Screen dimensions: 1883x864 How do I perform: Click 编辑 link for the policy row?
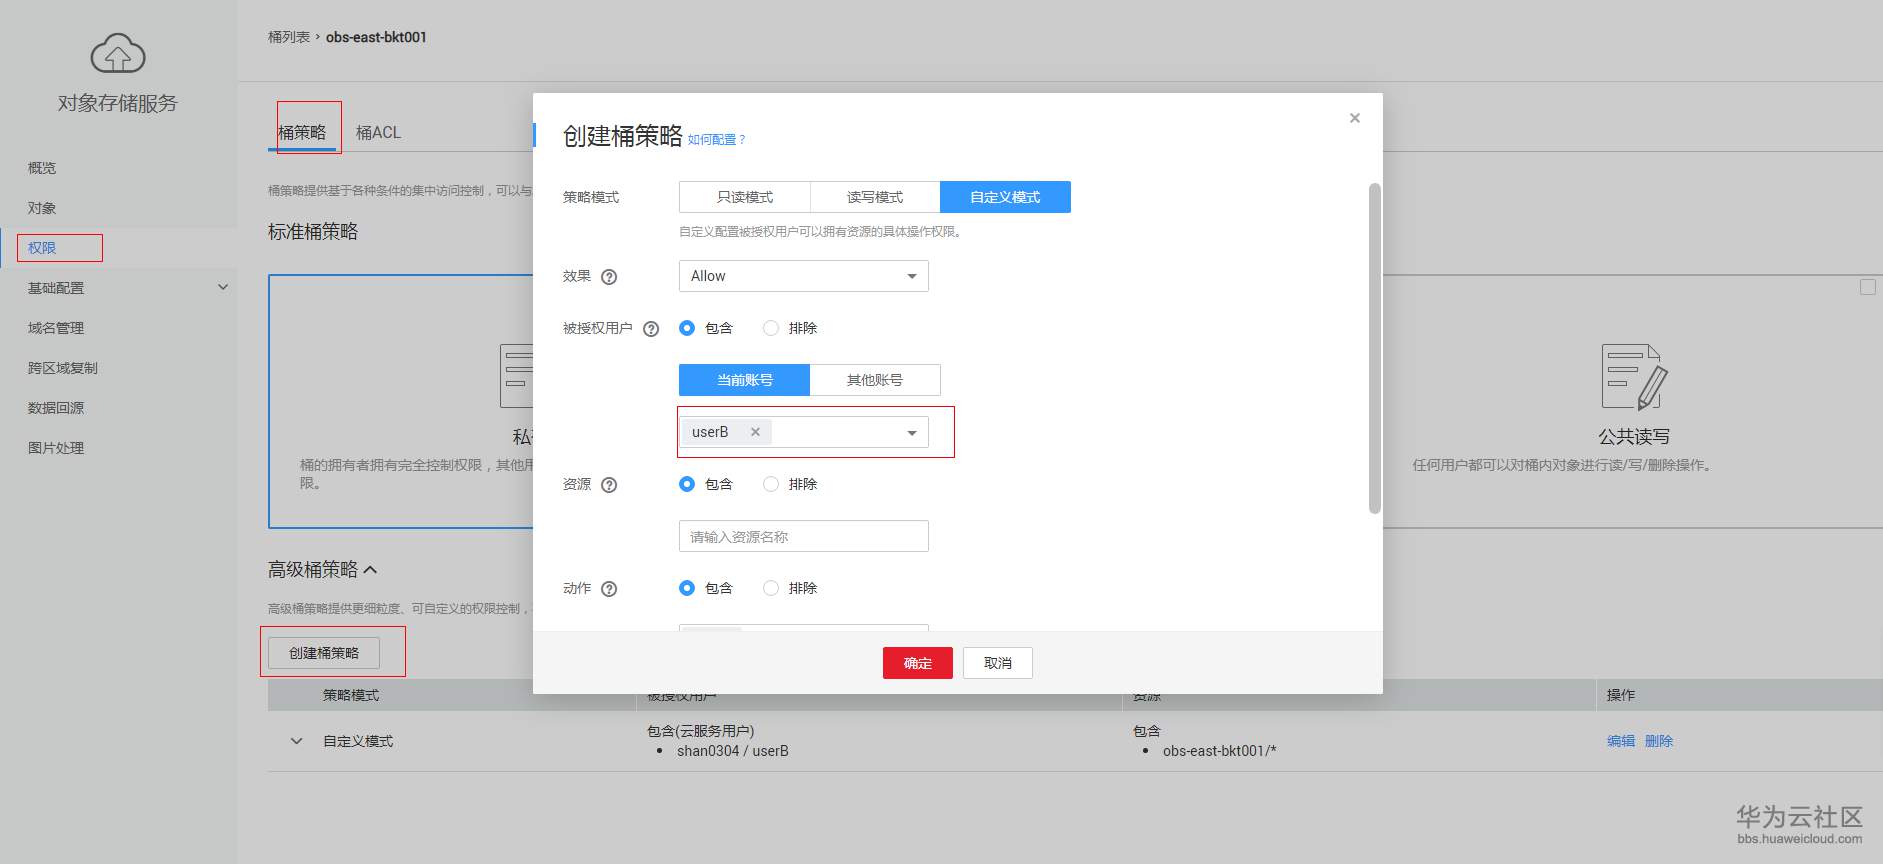coord(1621,741)
